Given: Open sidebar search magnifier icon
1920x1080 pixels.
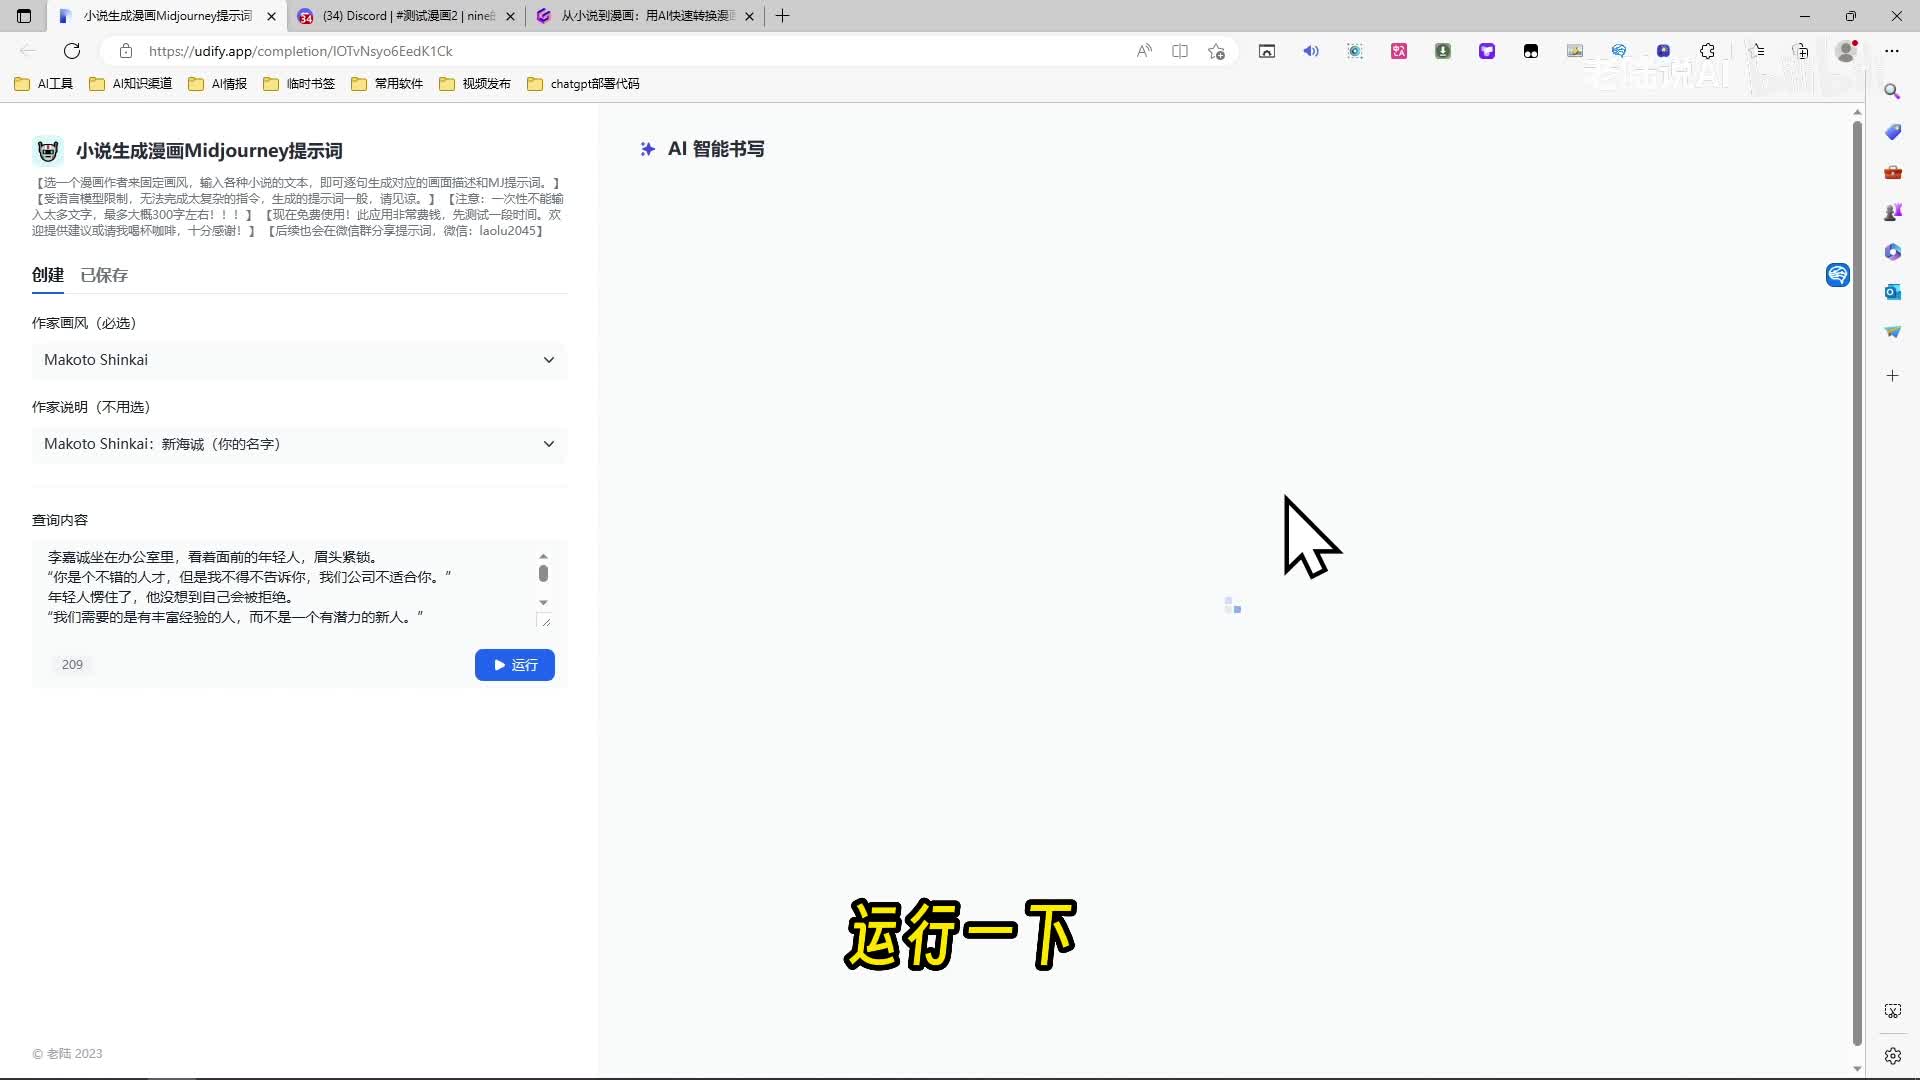Looking at the screenshot, I should coord(1892,92).
